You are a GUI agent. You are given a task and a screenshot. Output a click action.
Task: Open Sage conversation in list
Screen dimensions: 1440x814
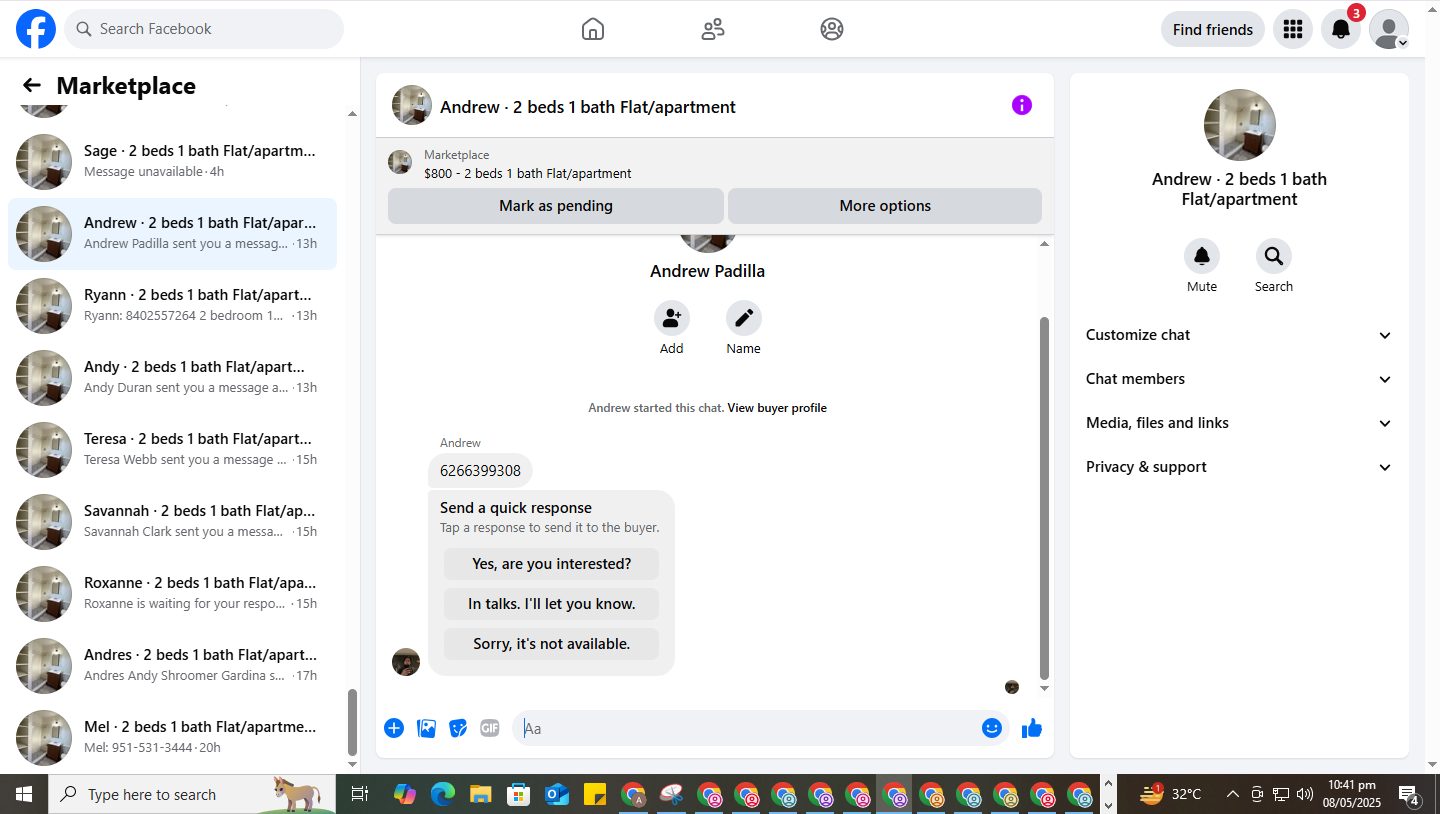click(172, 161)
